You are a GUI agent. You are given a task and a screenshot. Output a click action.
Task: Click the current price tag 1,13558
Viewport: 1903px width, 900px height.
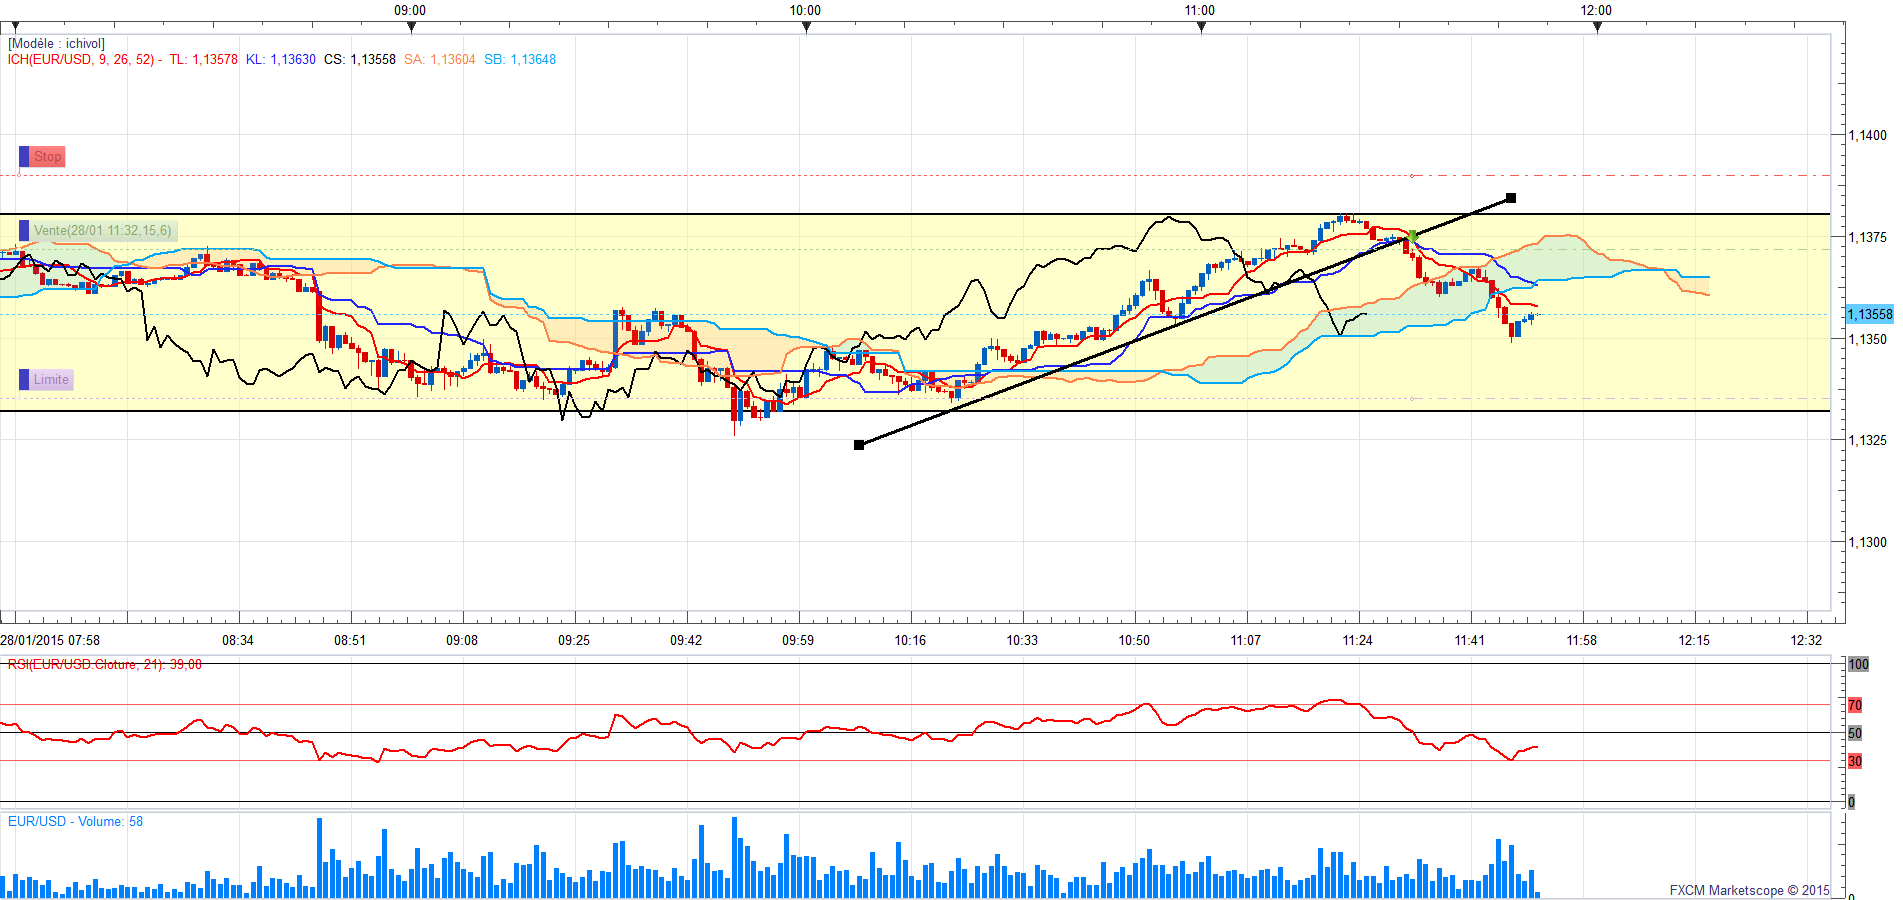[1869, 314]
